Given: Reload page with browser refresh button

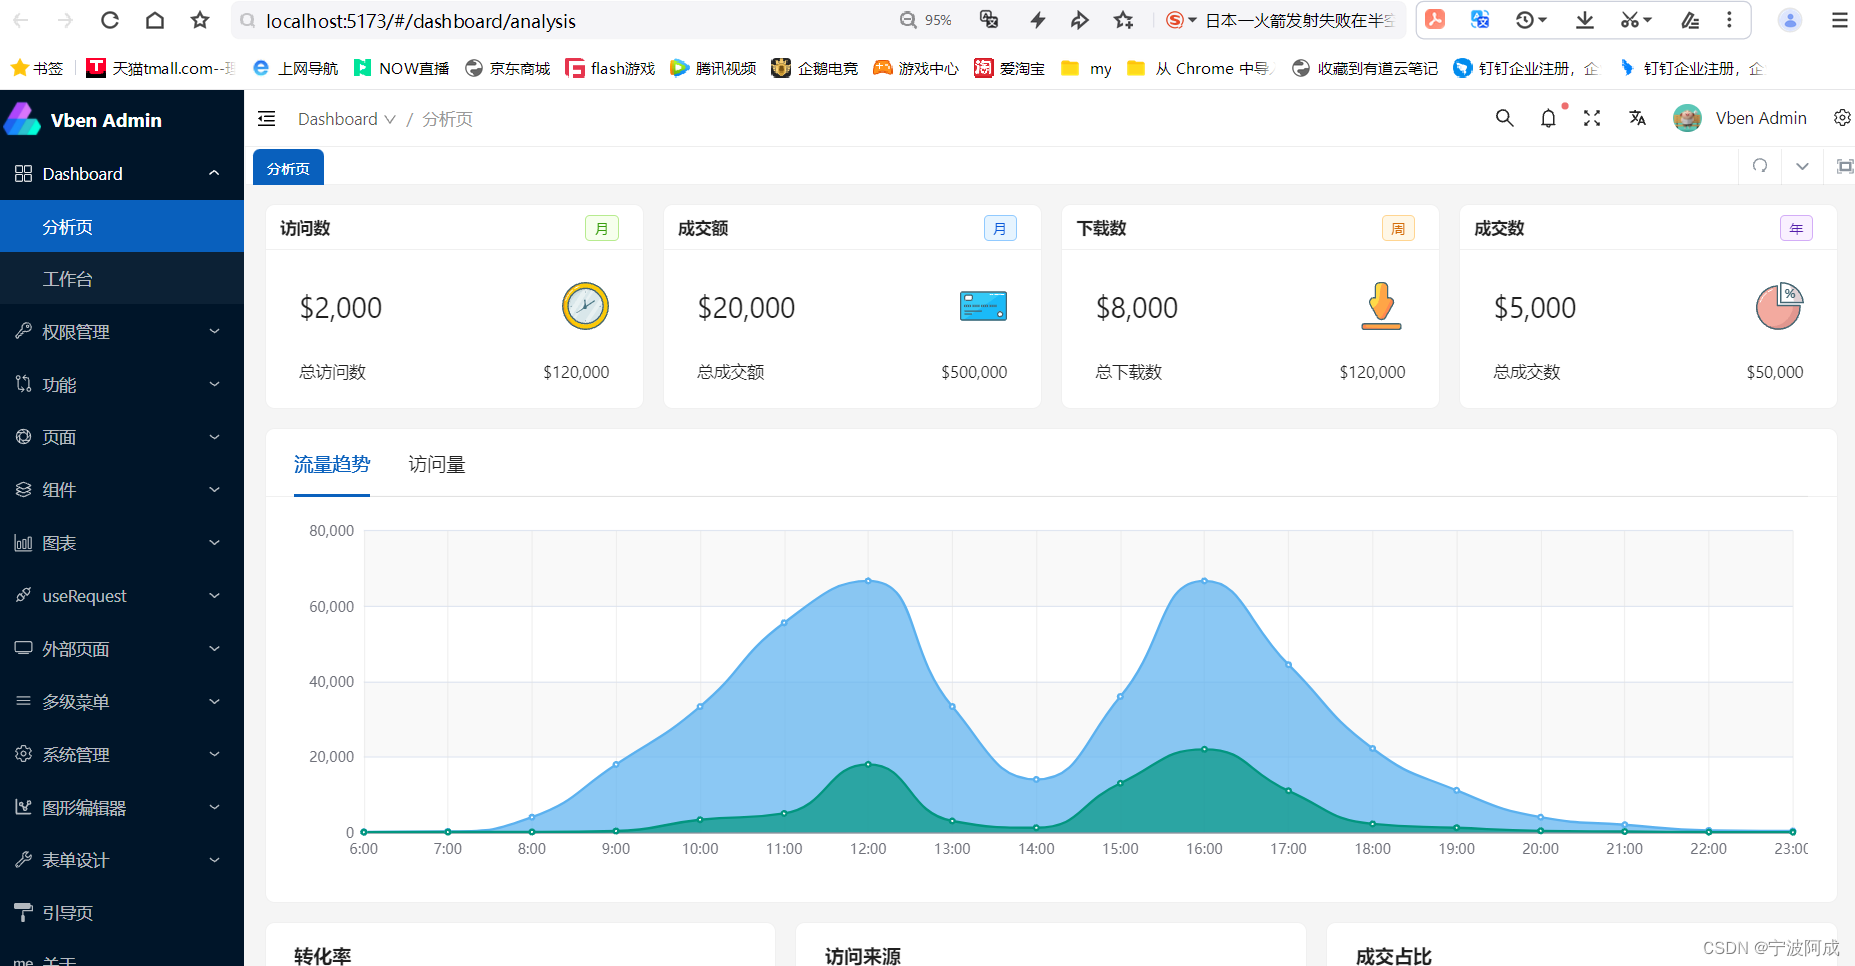Looking at the screenshot, I should click(x=109, y=20).
